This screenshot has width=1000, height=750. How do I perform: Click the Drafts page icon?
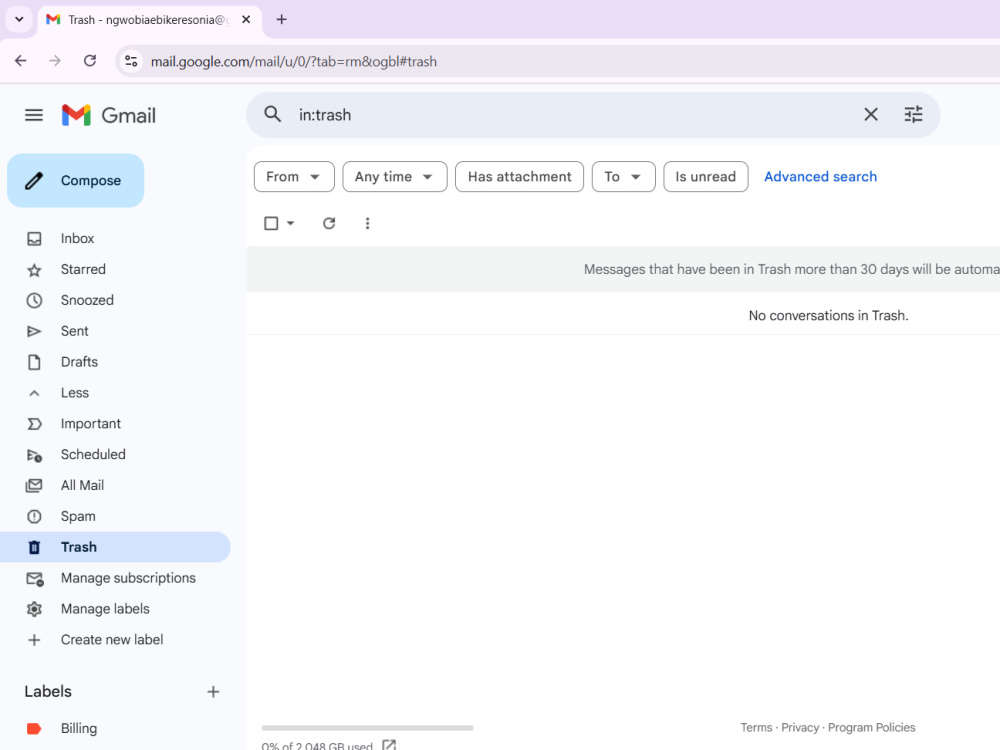[x=34, y=362]
